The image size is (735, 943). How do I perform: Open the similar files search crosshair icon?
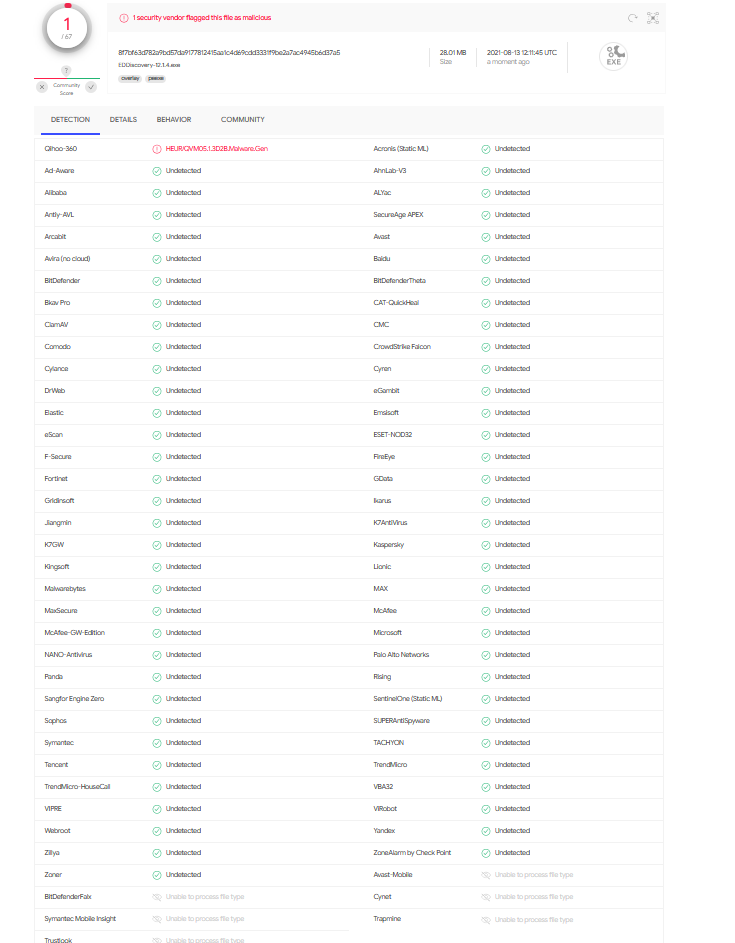[x=653, y=17]
